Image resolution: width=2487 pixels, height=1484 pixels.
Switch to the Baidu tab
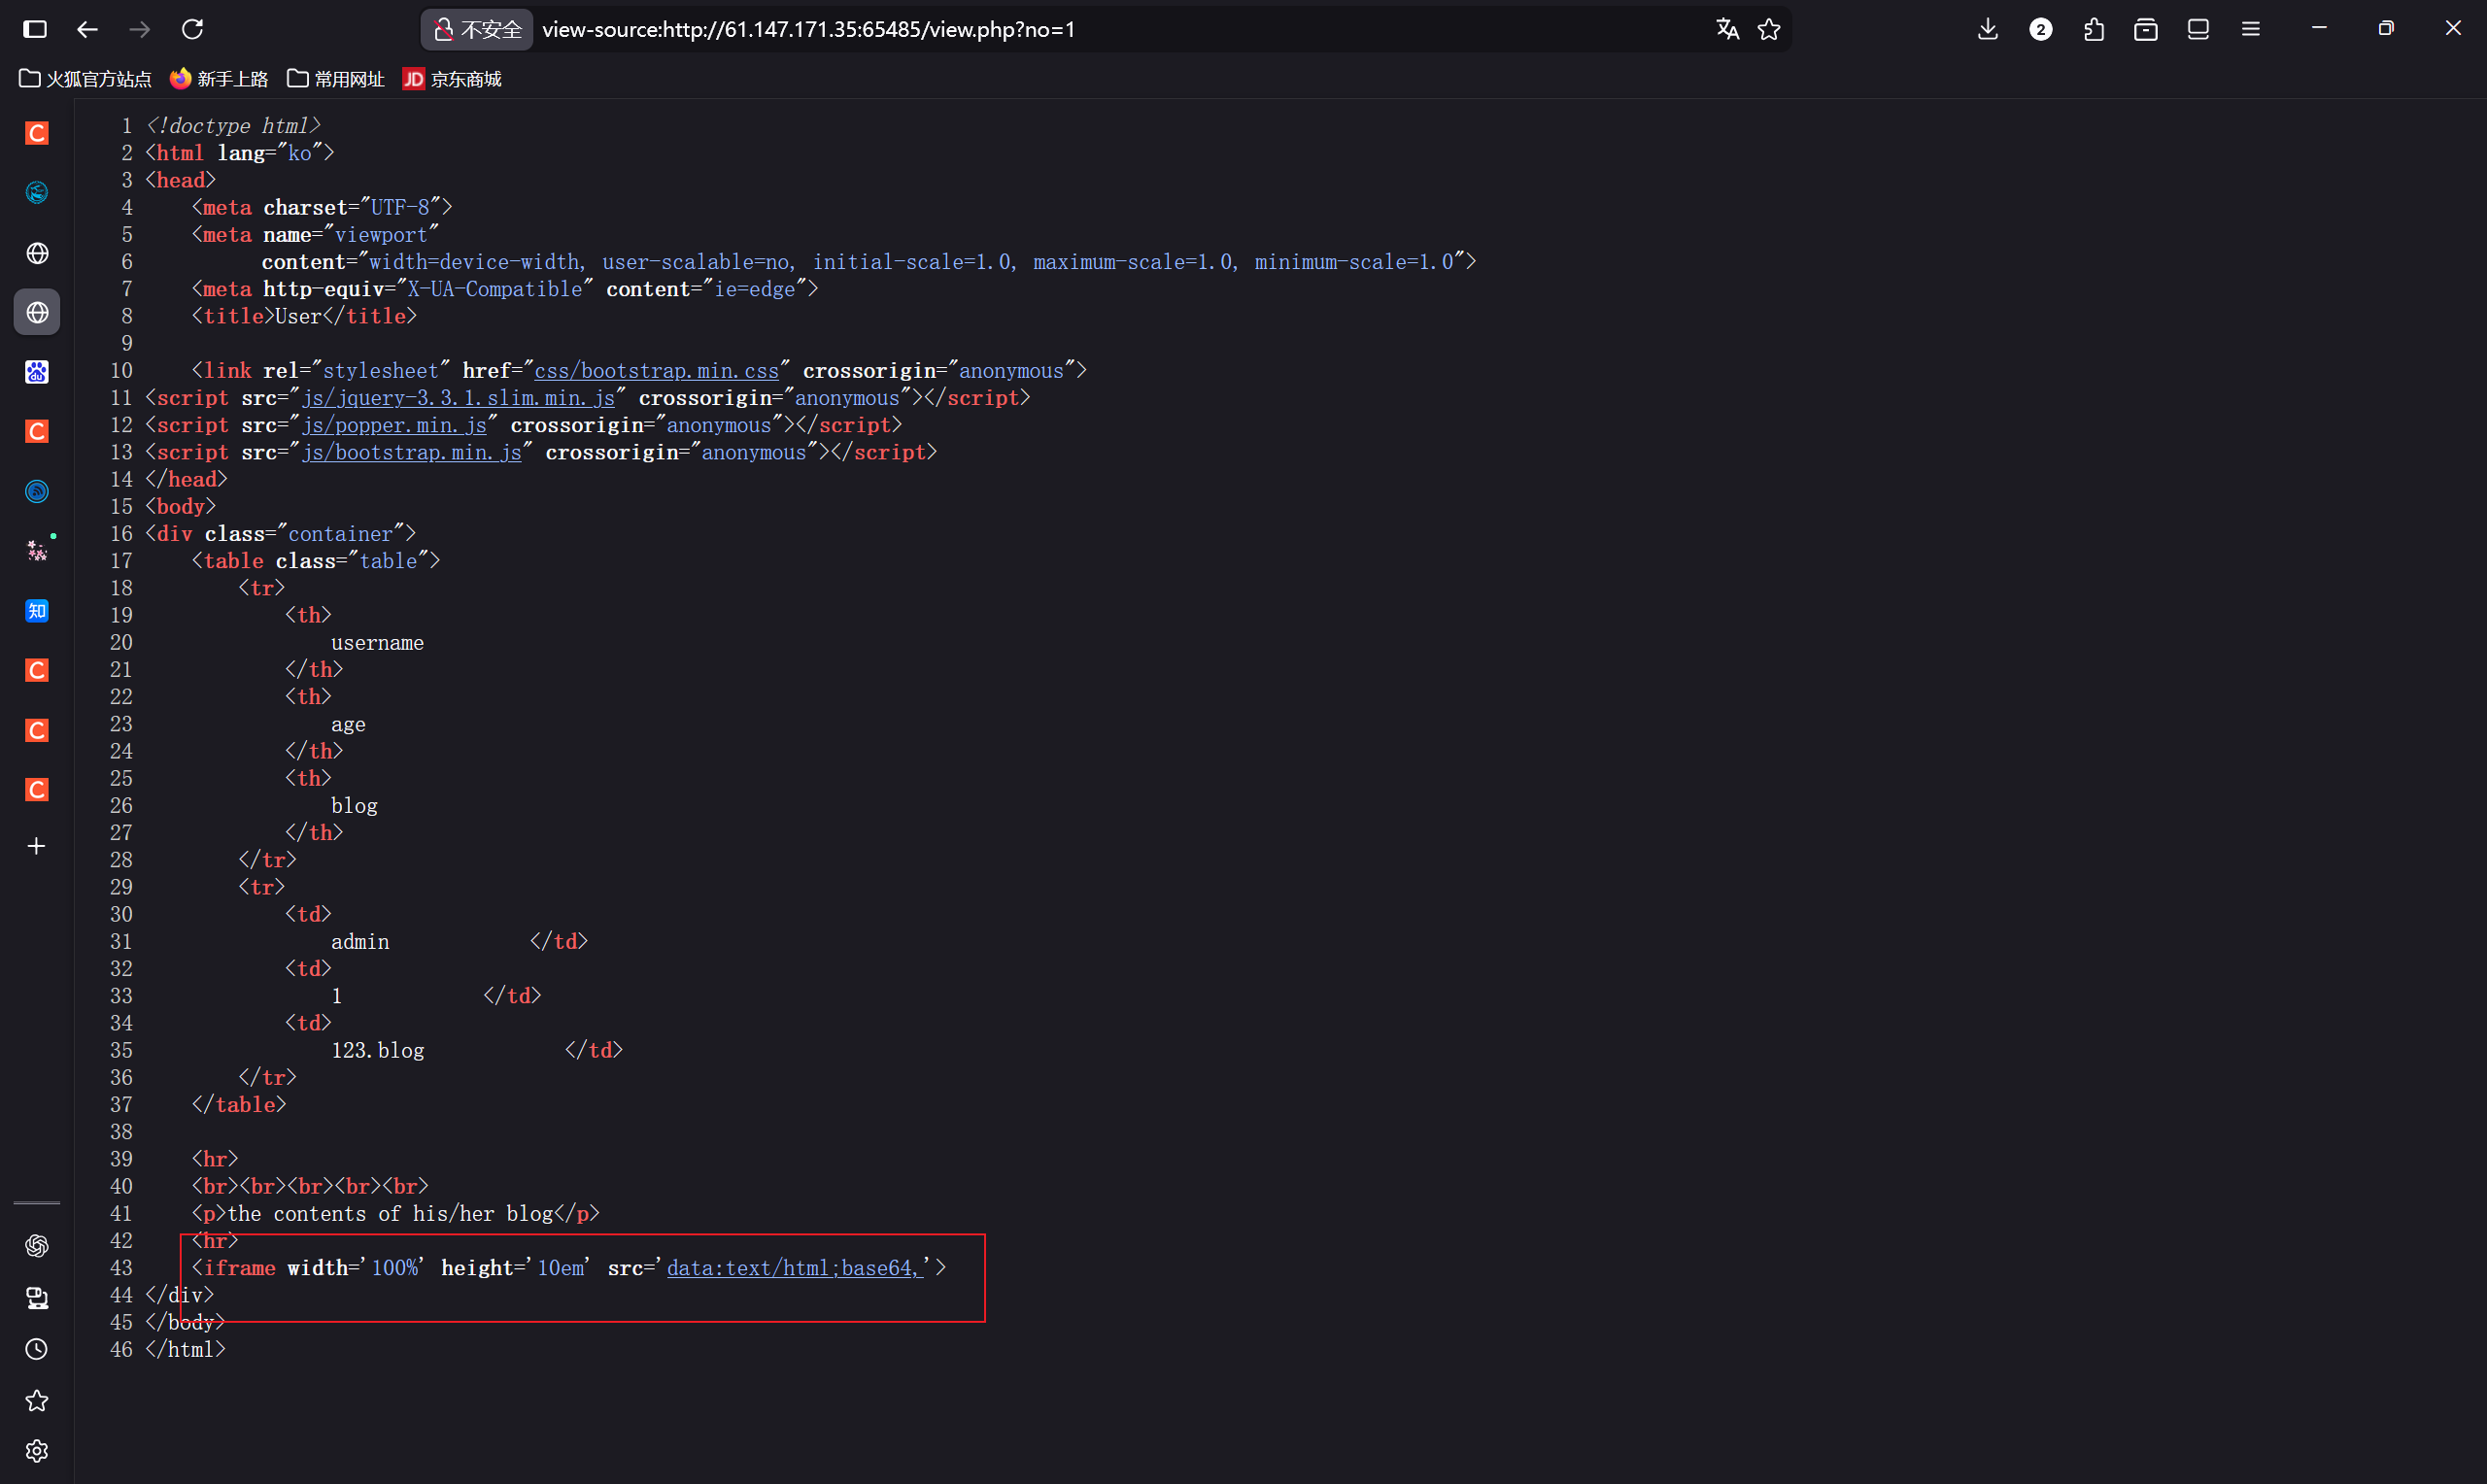(x=37, y=372)
